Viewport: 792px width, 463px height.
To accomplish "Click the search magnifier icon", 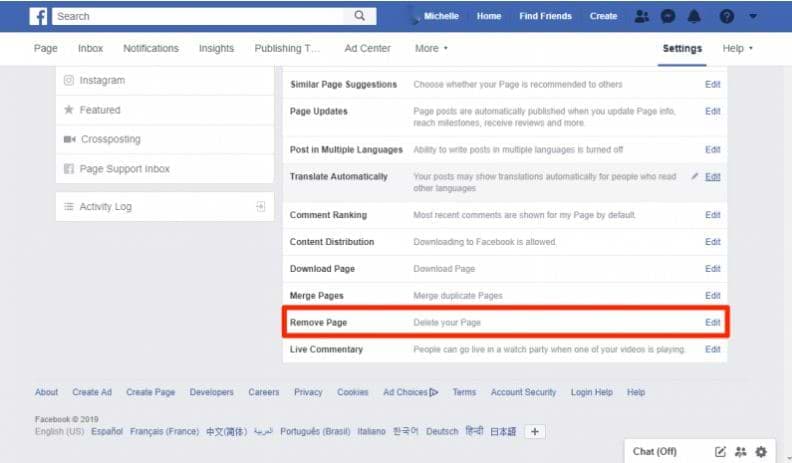I will [360, 16].
